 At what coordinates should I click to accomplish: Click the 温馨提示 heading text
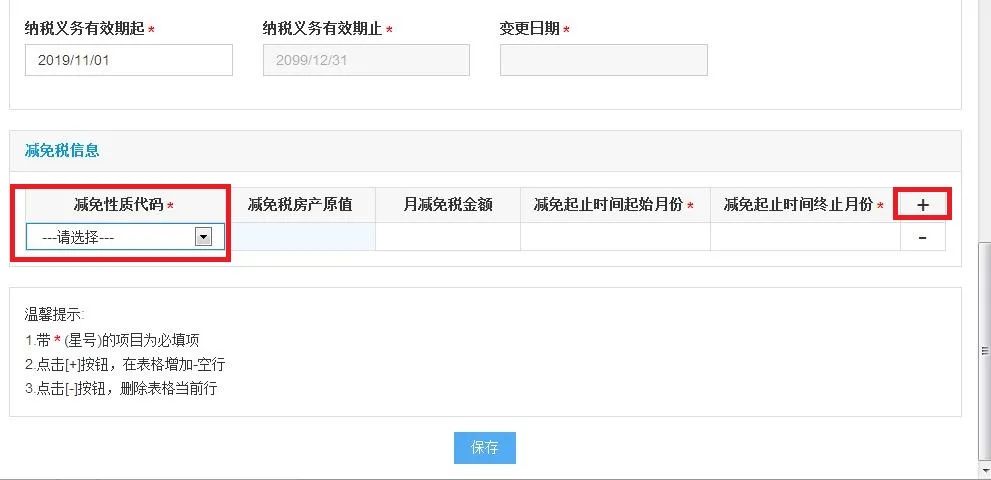tap(54, 314)
